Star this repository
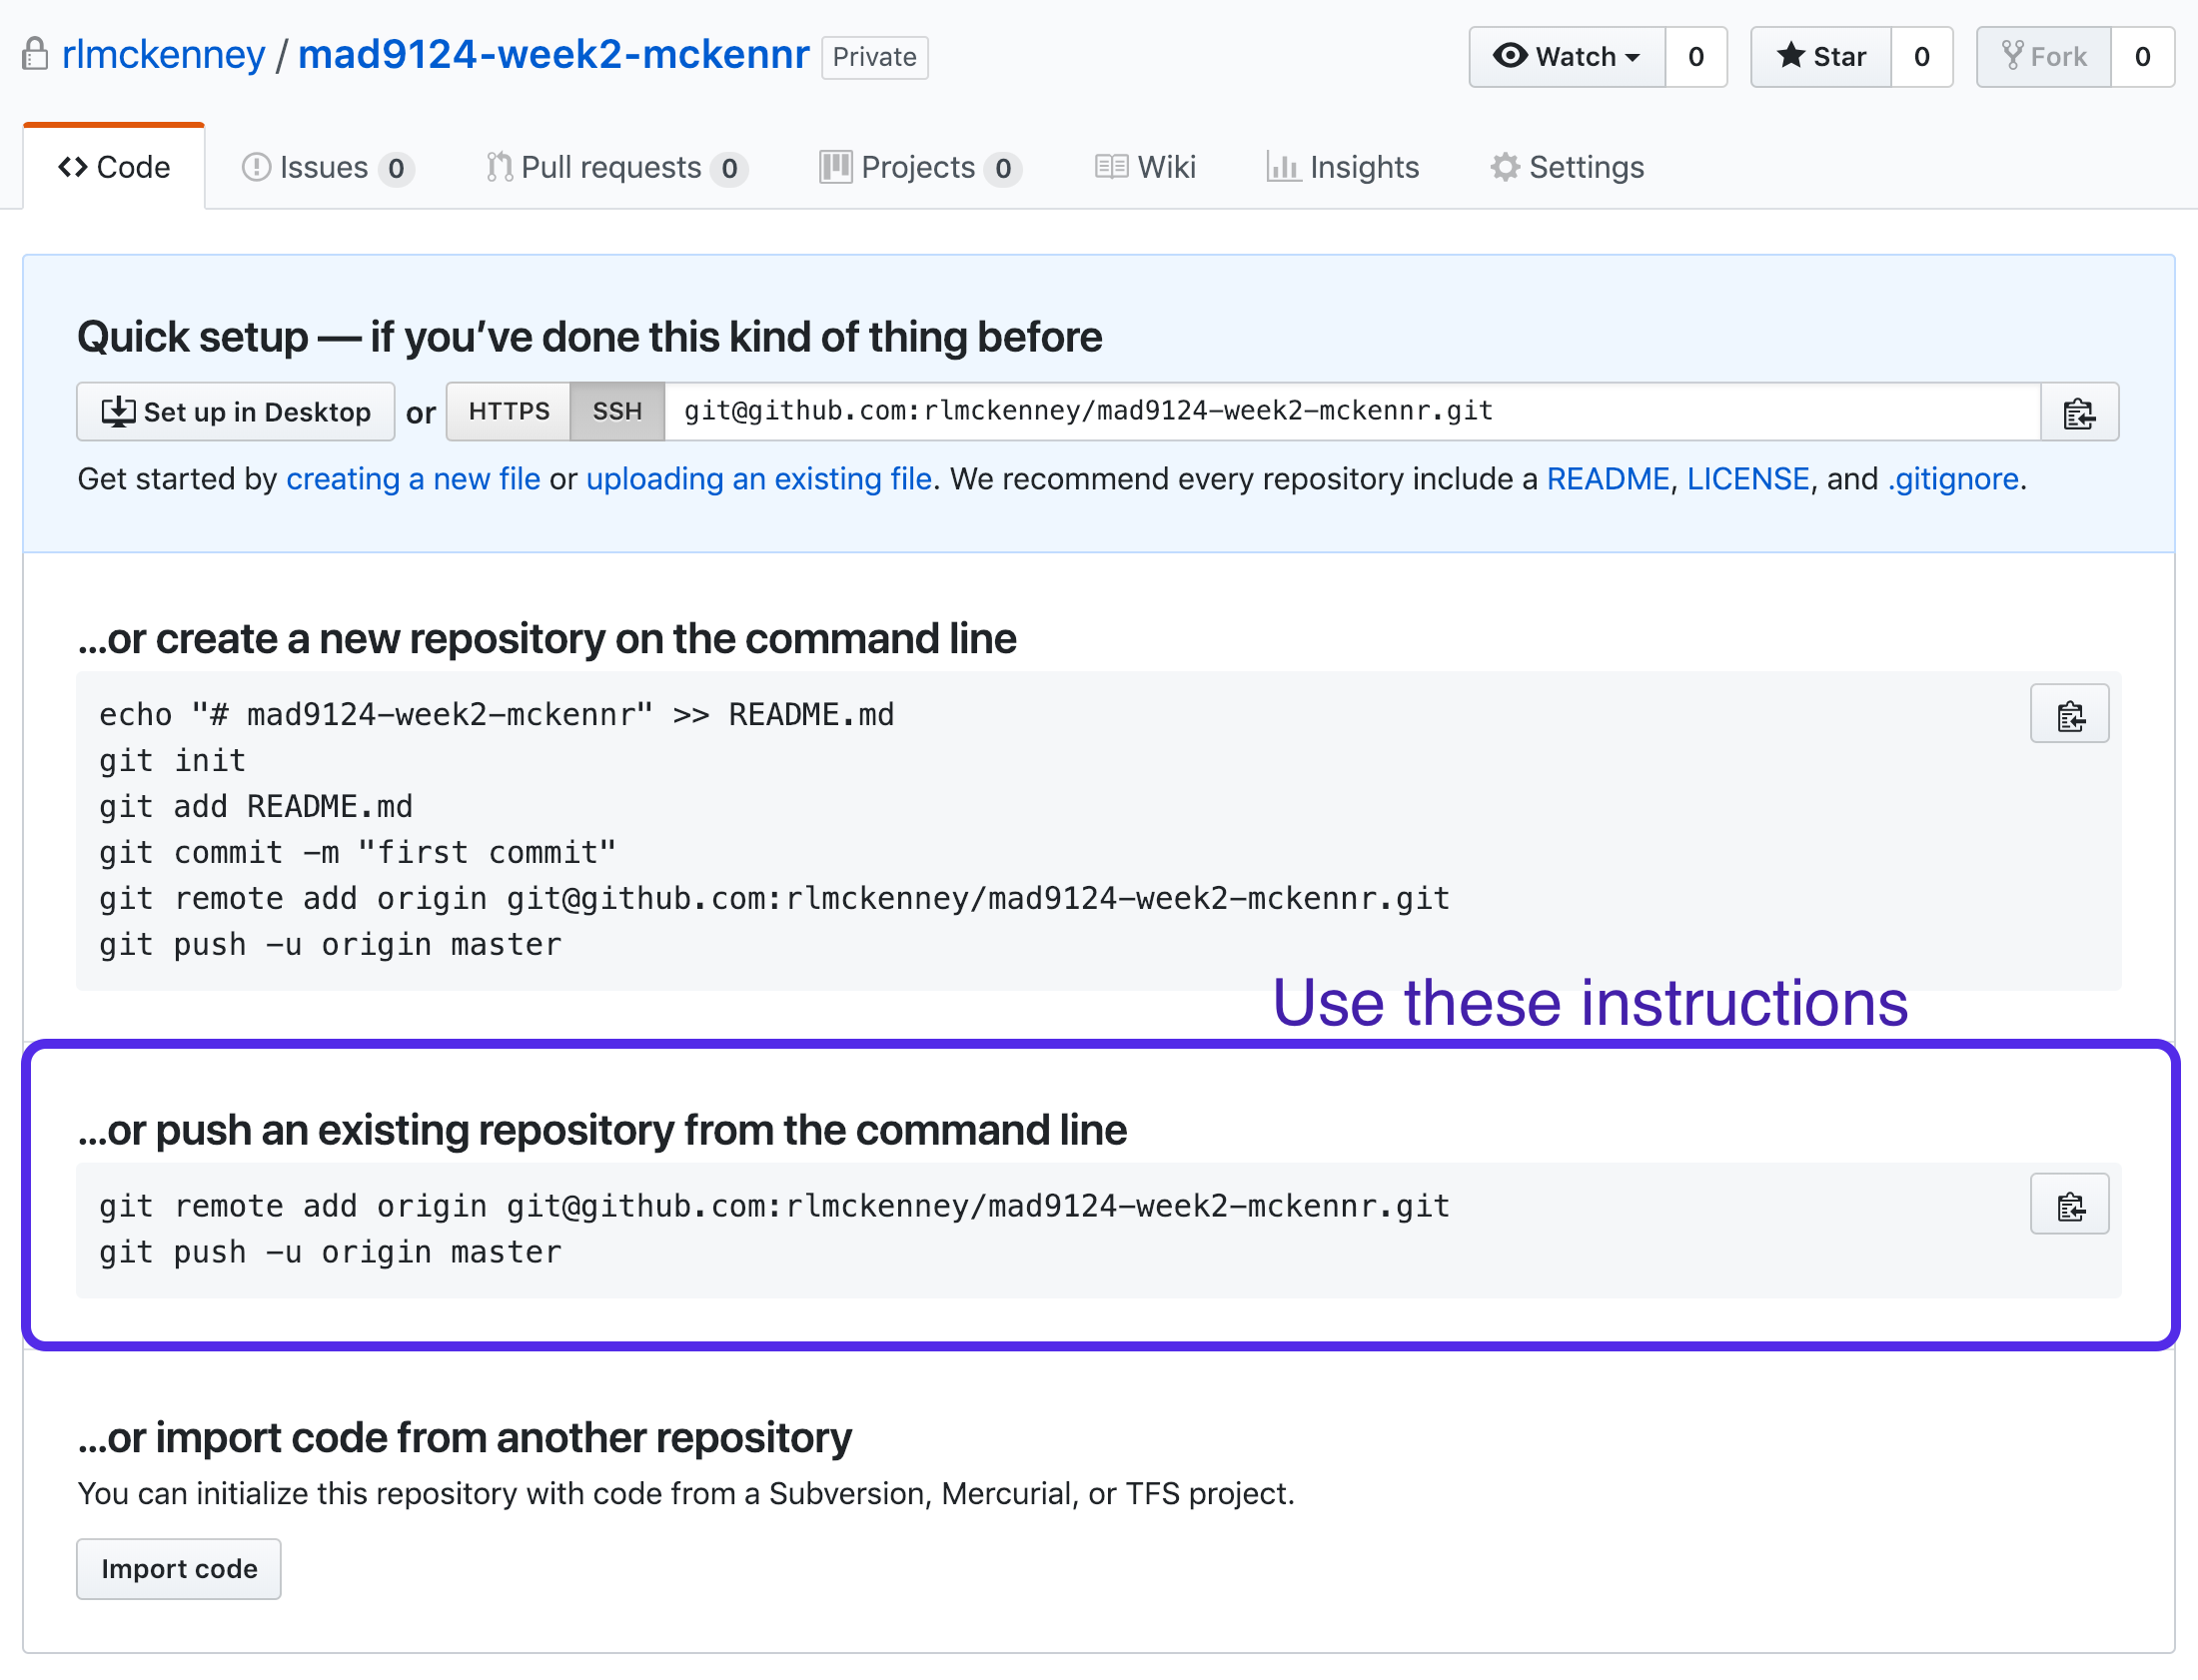 (x=1820, y=57)
